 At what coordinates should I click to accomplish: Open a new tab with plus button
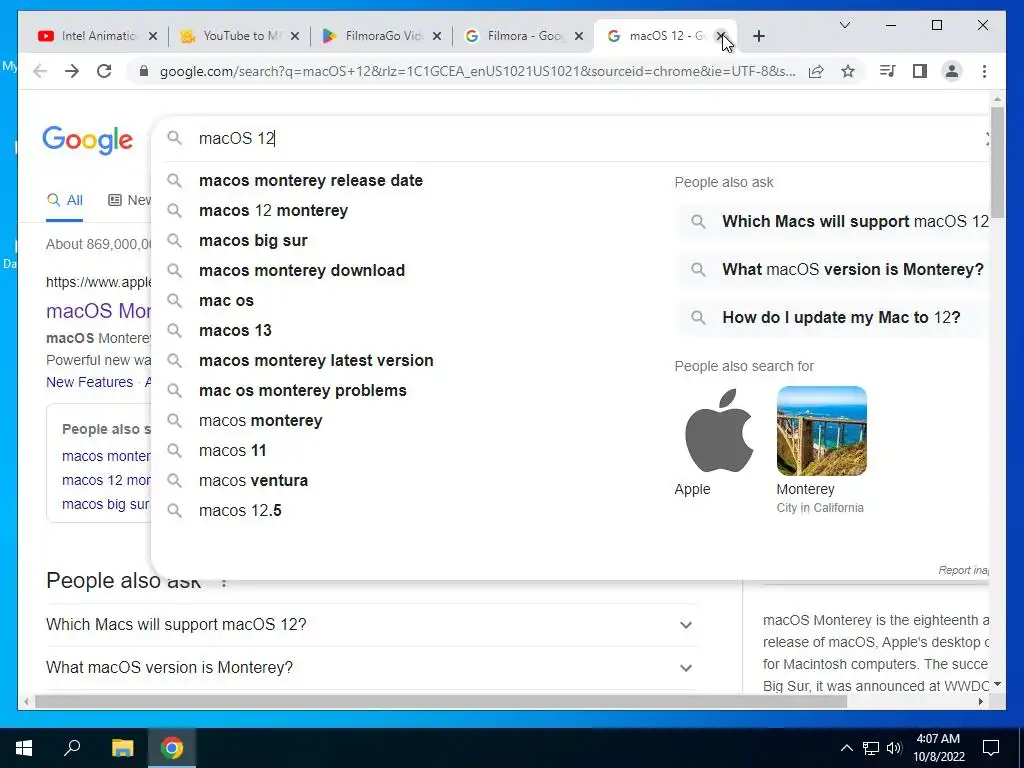tap(758, 37)
